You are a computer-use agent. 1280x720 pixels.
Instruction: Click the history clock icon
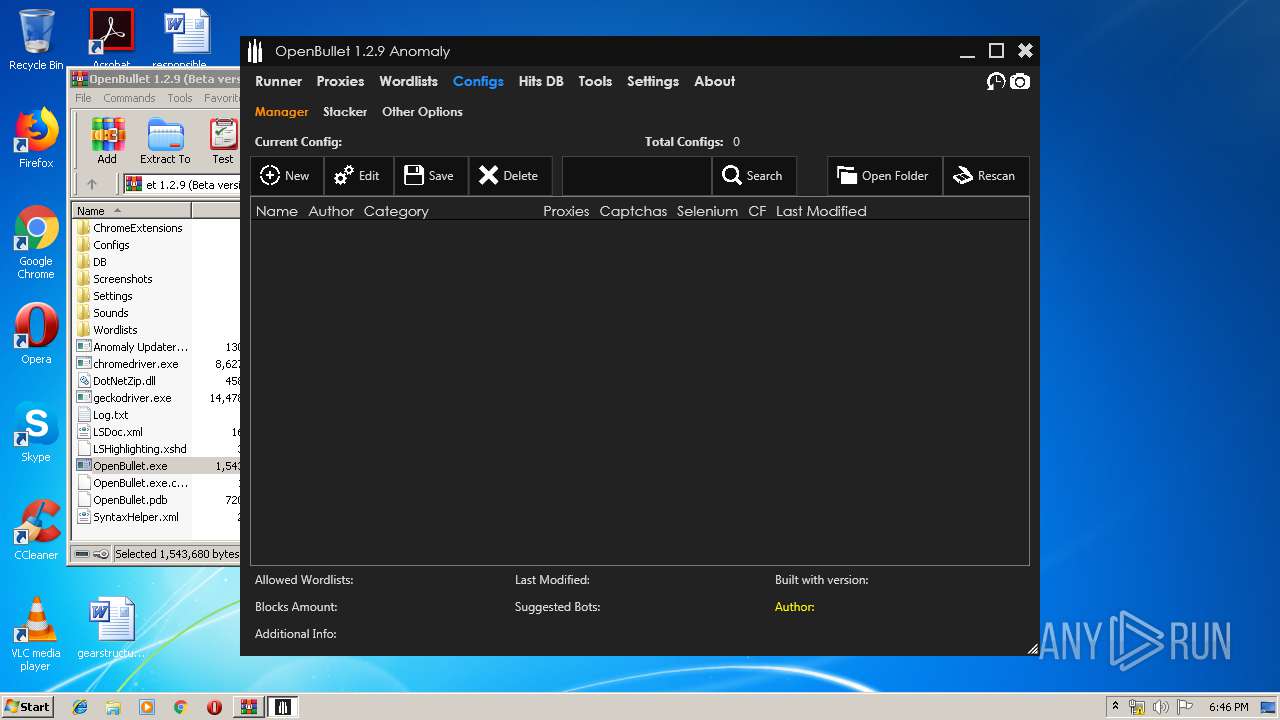(996, 82)
